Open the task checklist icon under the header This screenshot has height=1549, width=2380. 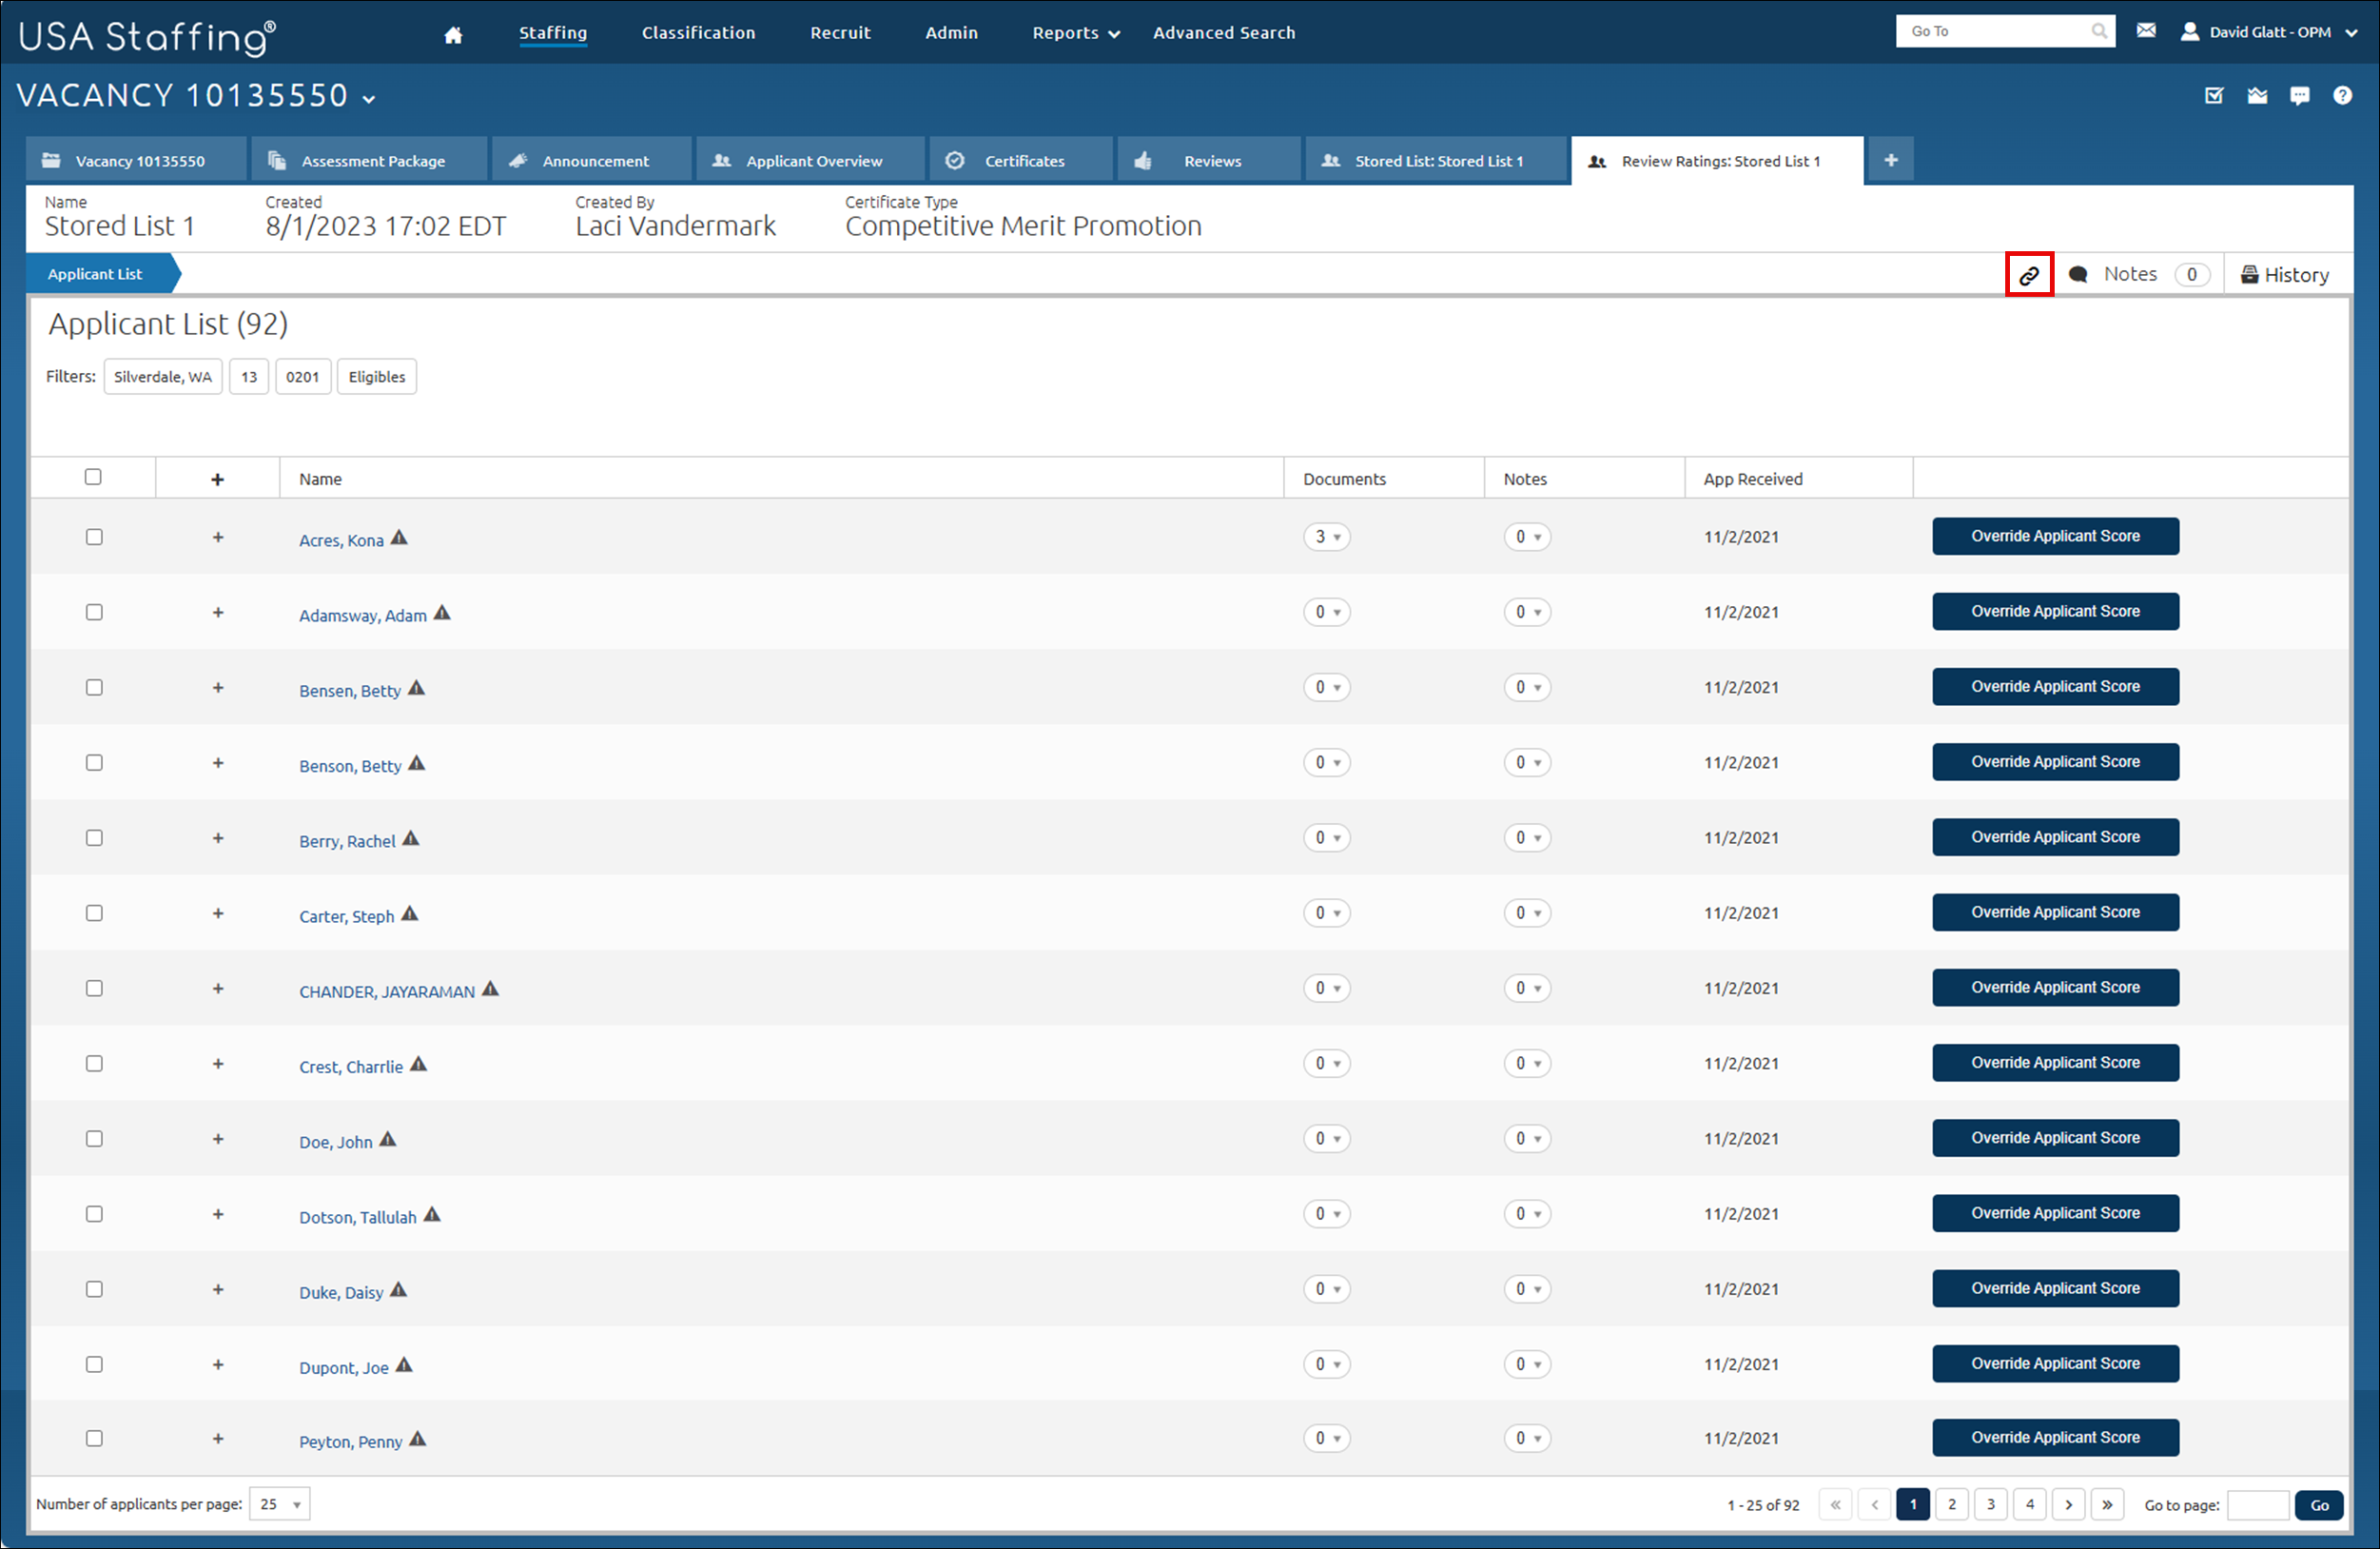(x=2214, y=96)
